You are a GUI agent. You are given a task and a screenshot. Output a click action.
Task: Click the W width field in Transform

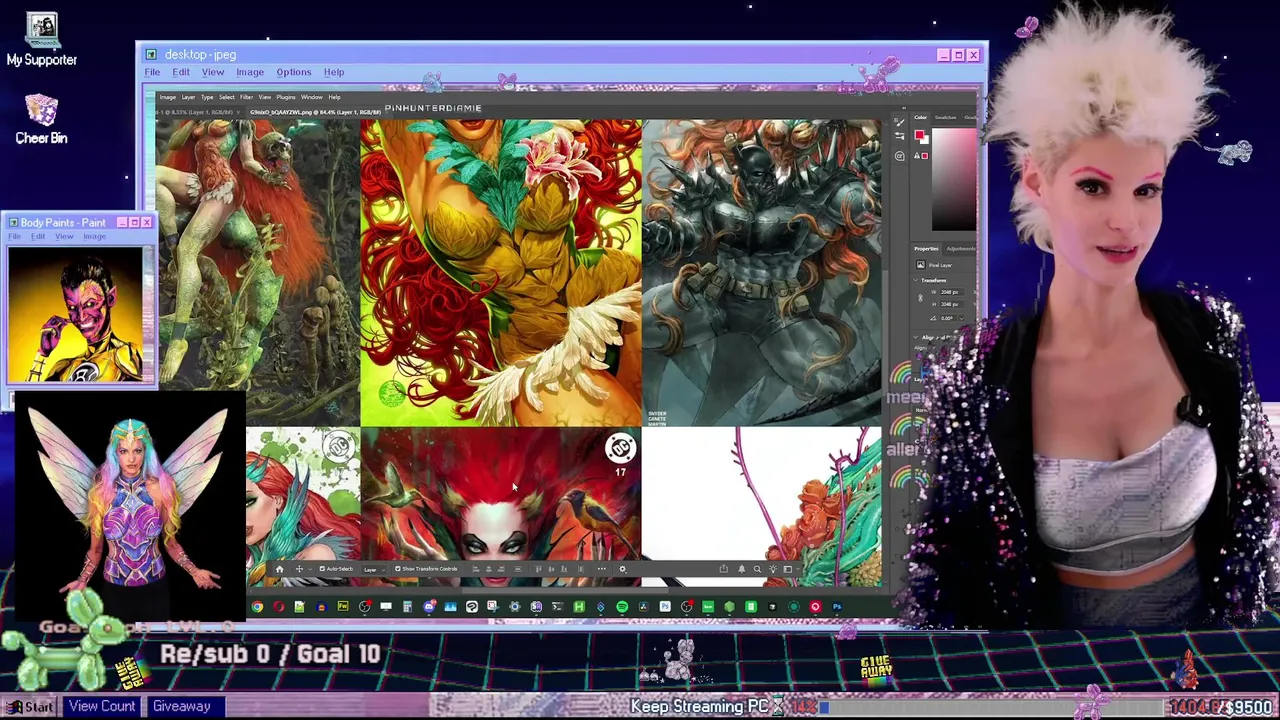pyautogui.click(x=951, y=292)
